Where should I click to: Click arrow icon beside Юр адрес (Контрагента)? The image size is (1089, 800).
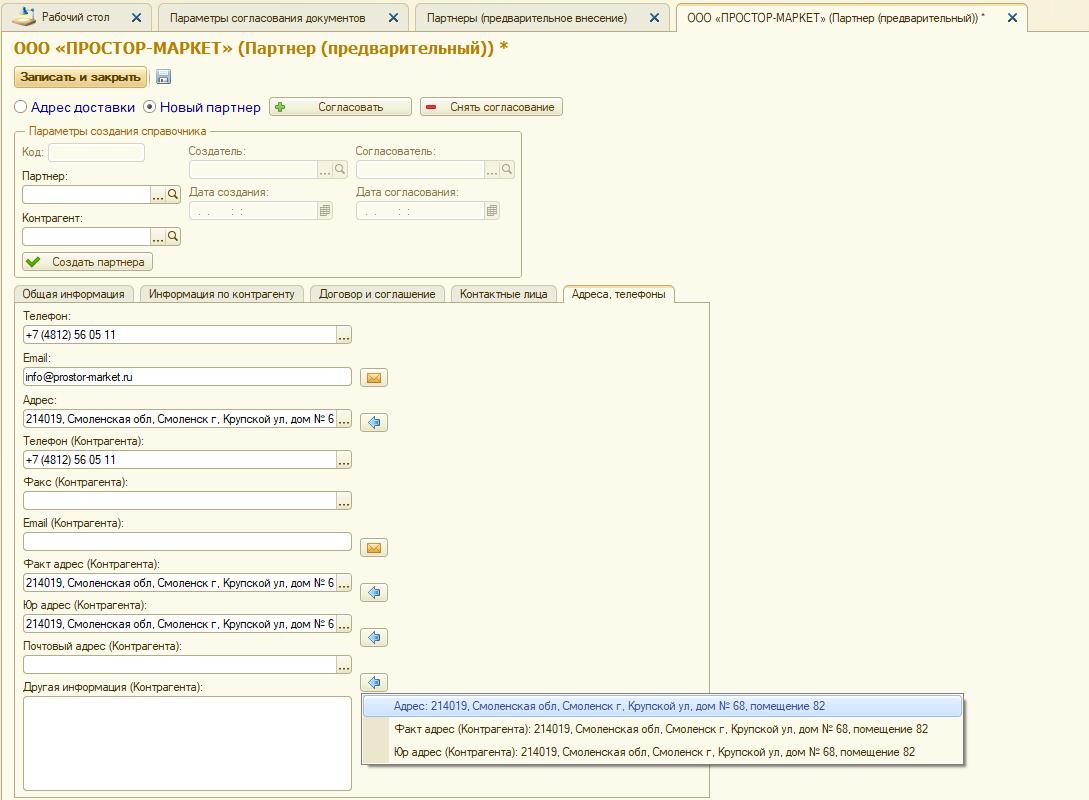click(x=374, y=637)
